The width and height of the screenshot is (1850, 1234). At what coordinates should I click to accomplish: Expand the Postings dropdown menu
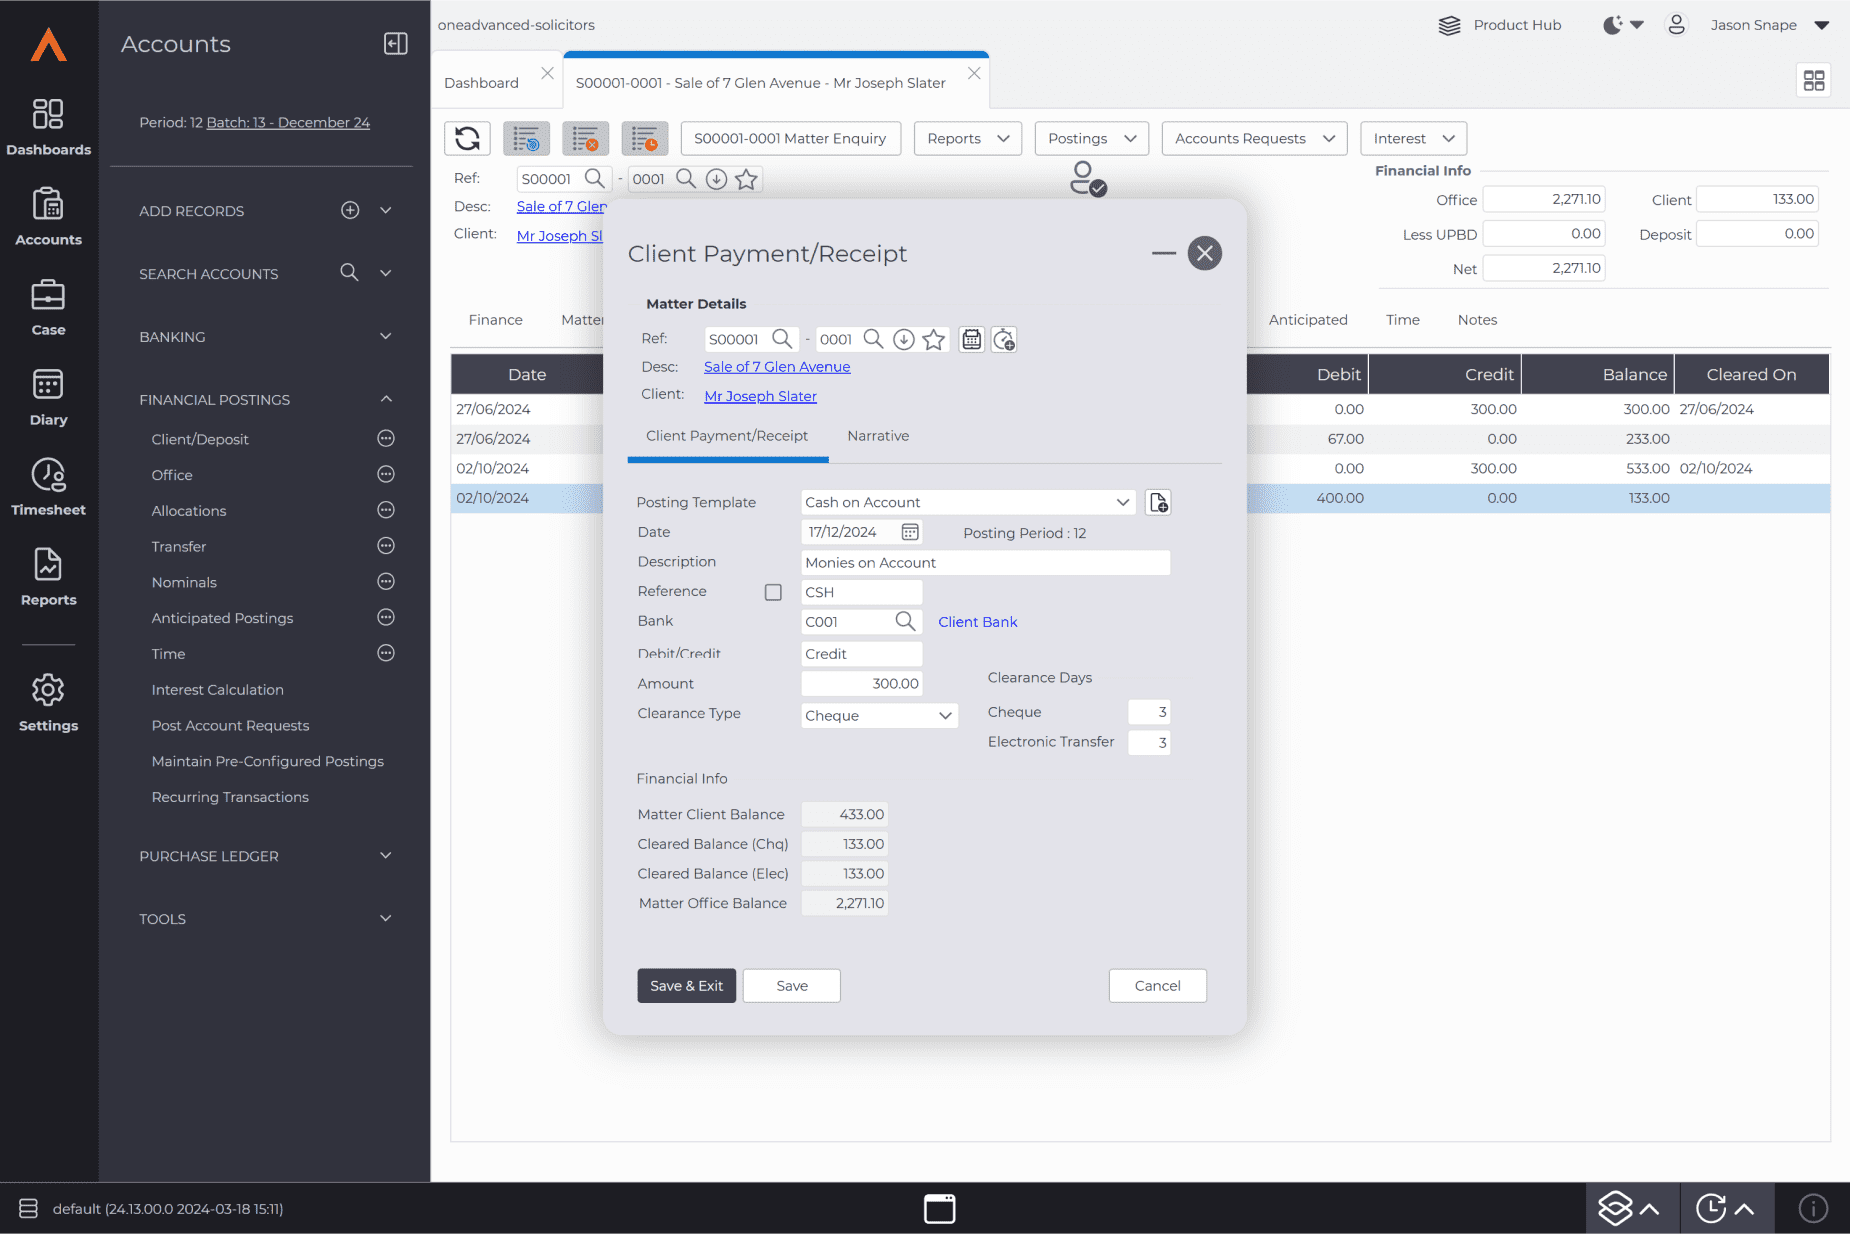(1091, 138)
